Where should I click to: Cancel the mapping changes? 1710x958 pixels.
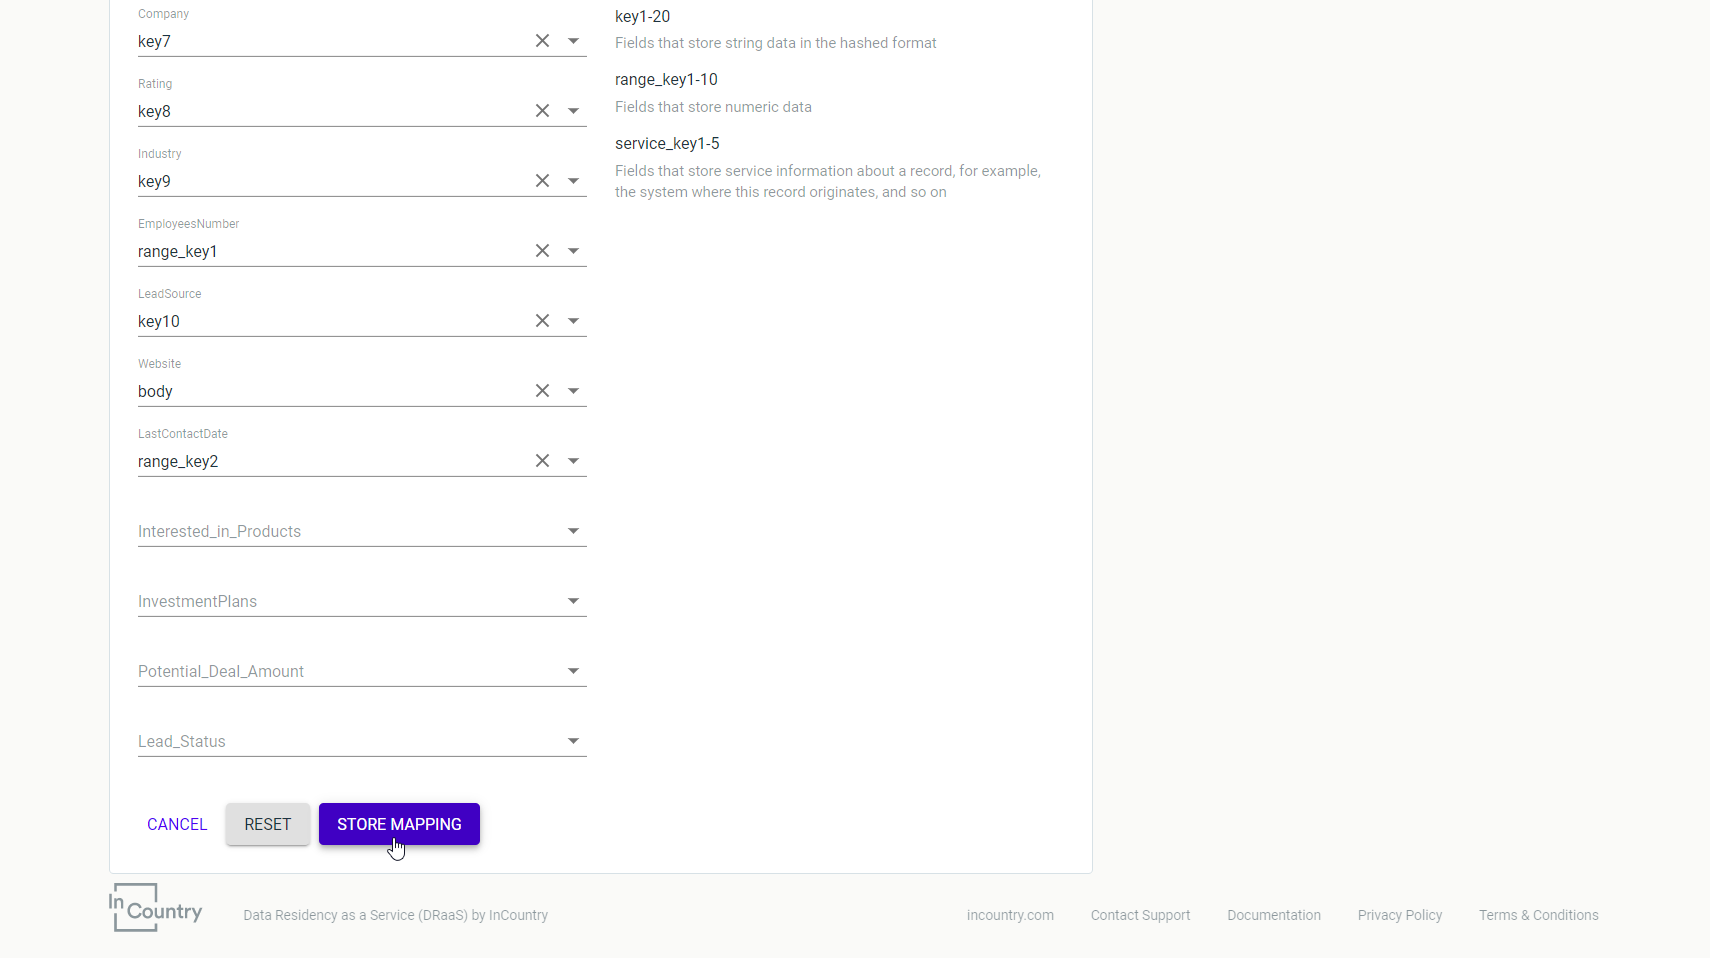pos(177,824)
